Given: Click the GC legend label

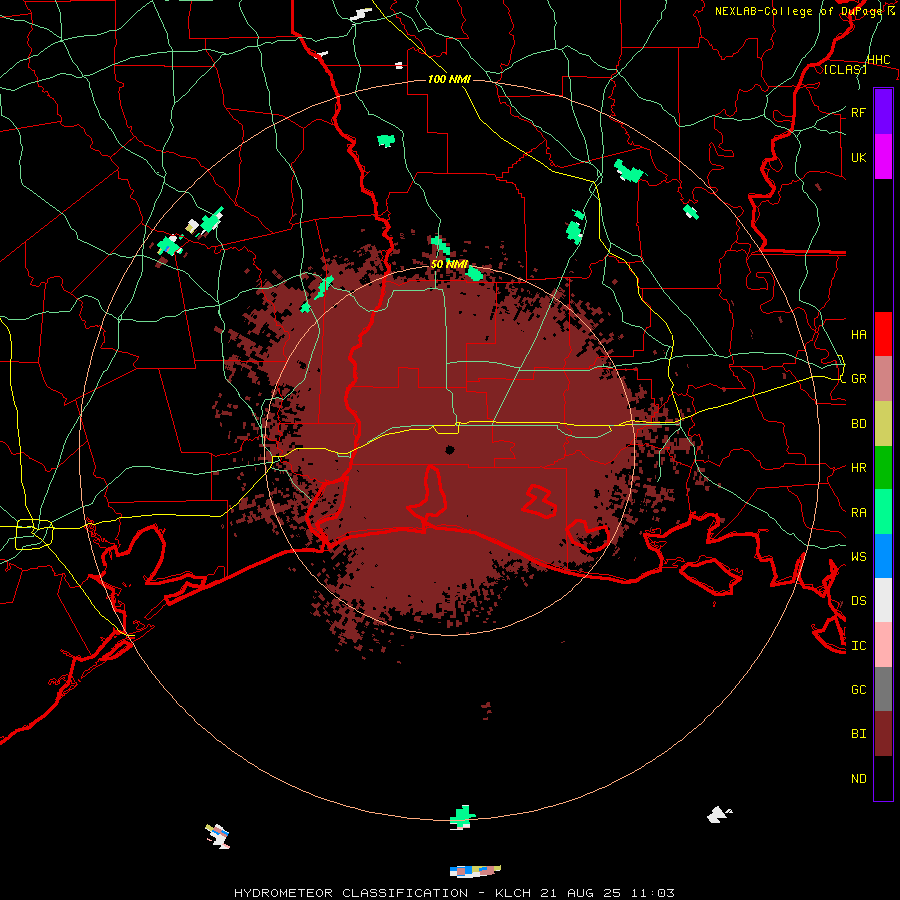Looking at the screenshot, I should pos(858,689).
